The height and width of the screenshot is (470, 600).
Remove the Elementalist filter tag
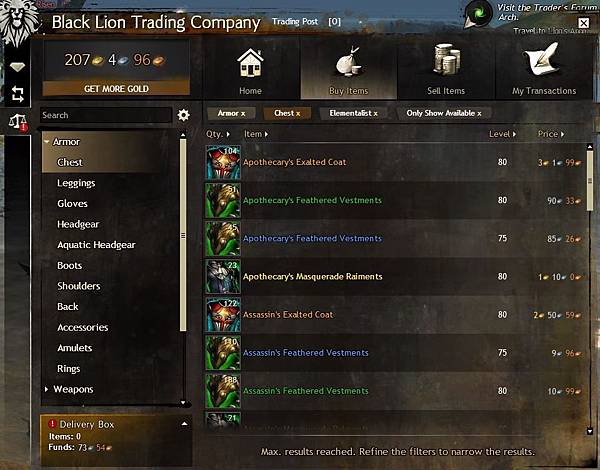pyautogui.click(x=353, y=113)
